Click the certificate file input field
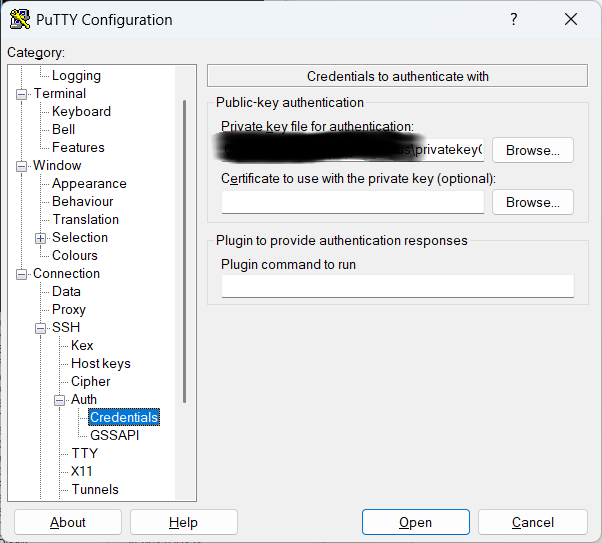Viewport: 602px width, 543px height. [x=352, y=202]
